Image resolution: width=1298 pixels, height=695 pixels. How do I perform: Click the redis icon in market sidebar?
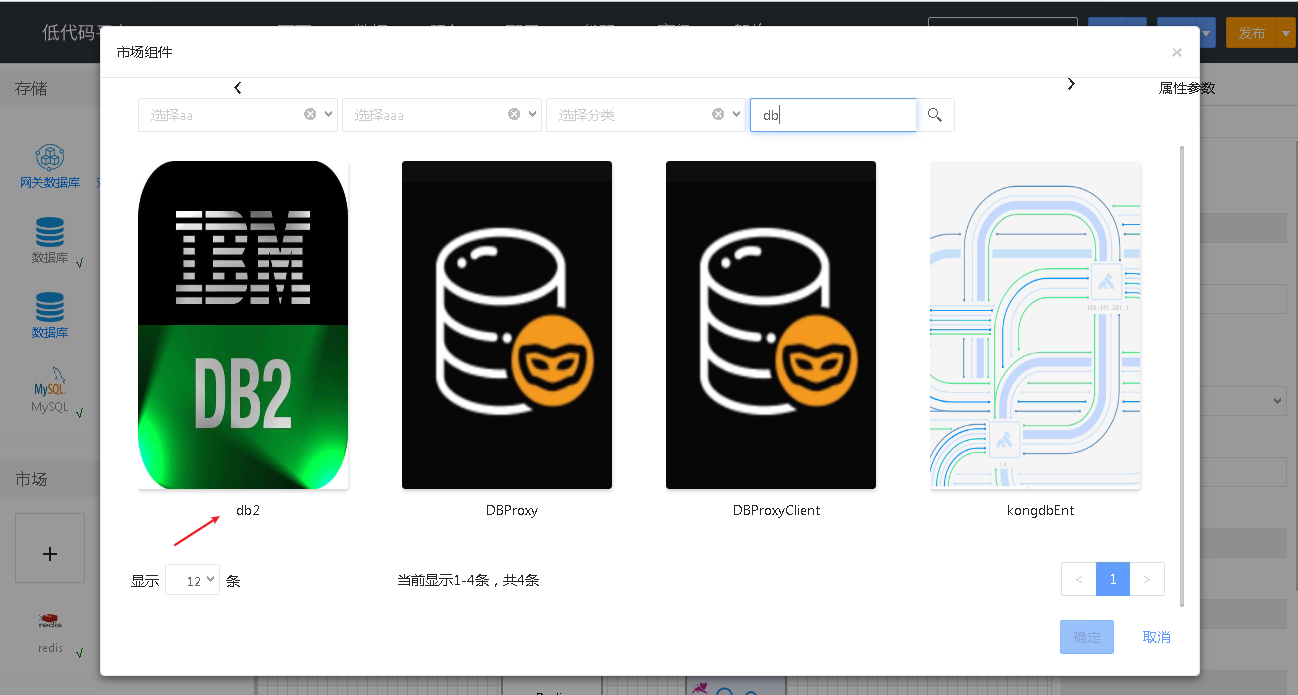click(50, 621)
